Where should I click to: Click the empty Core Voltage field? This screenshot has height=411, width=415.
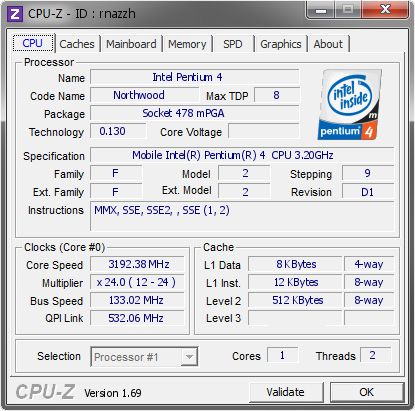click(264, 131)
